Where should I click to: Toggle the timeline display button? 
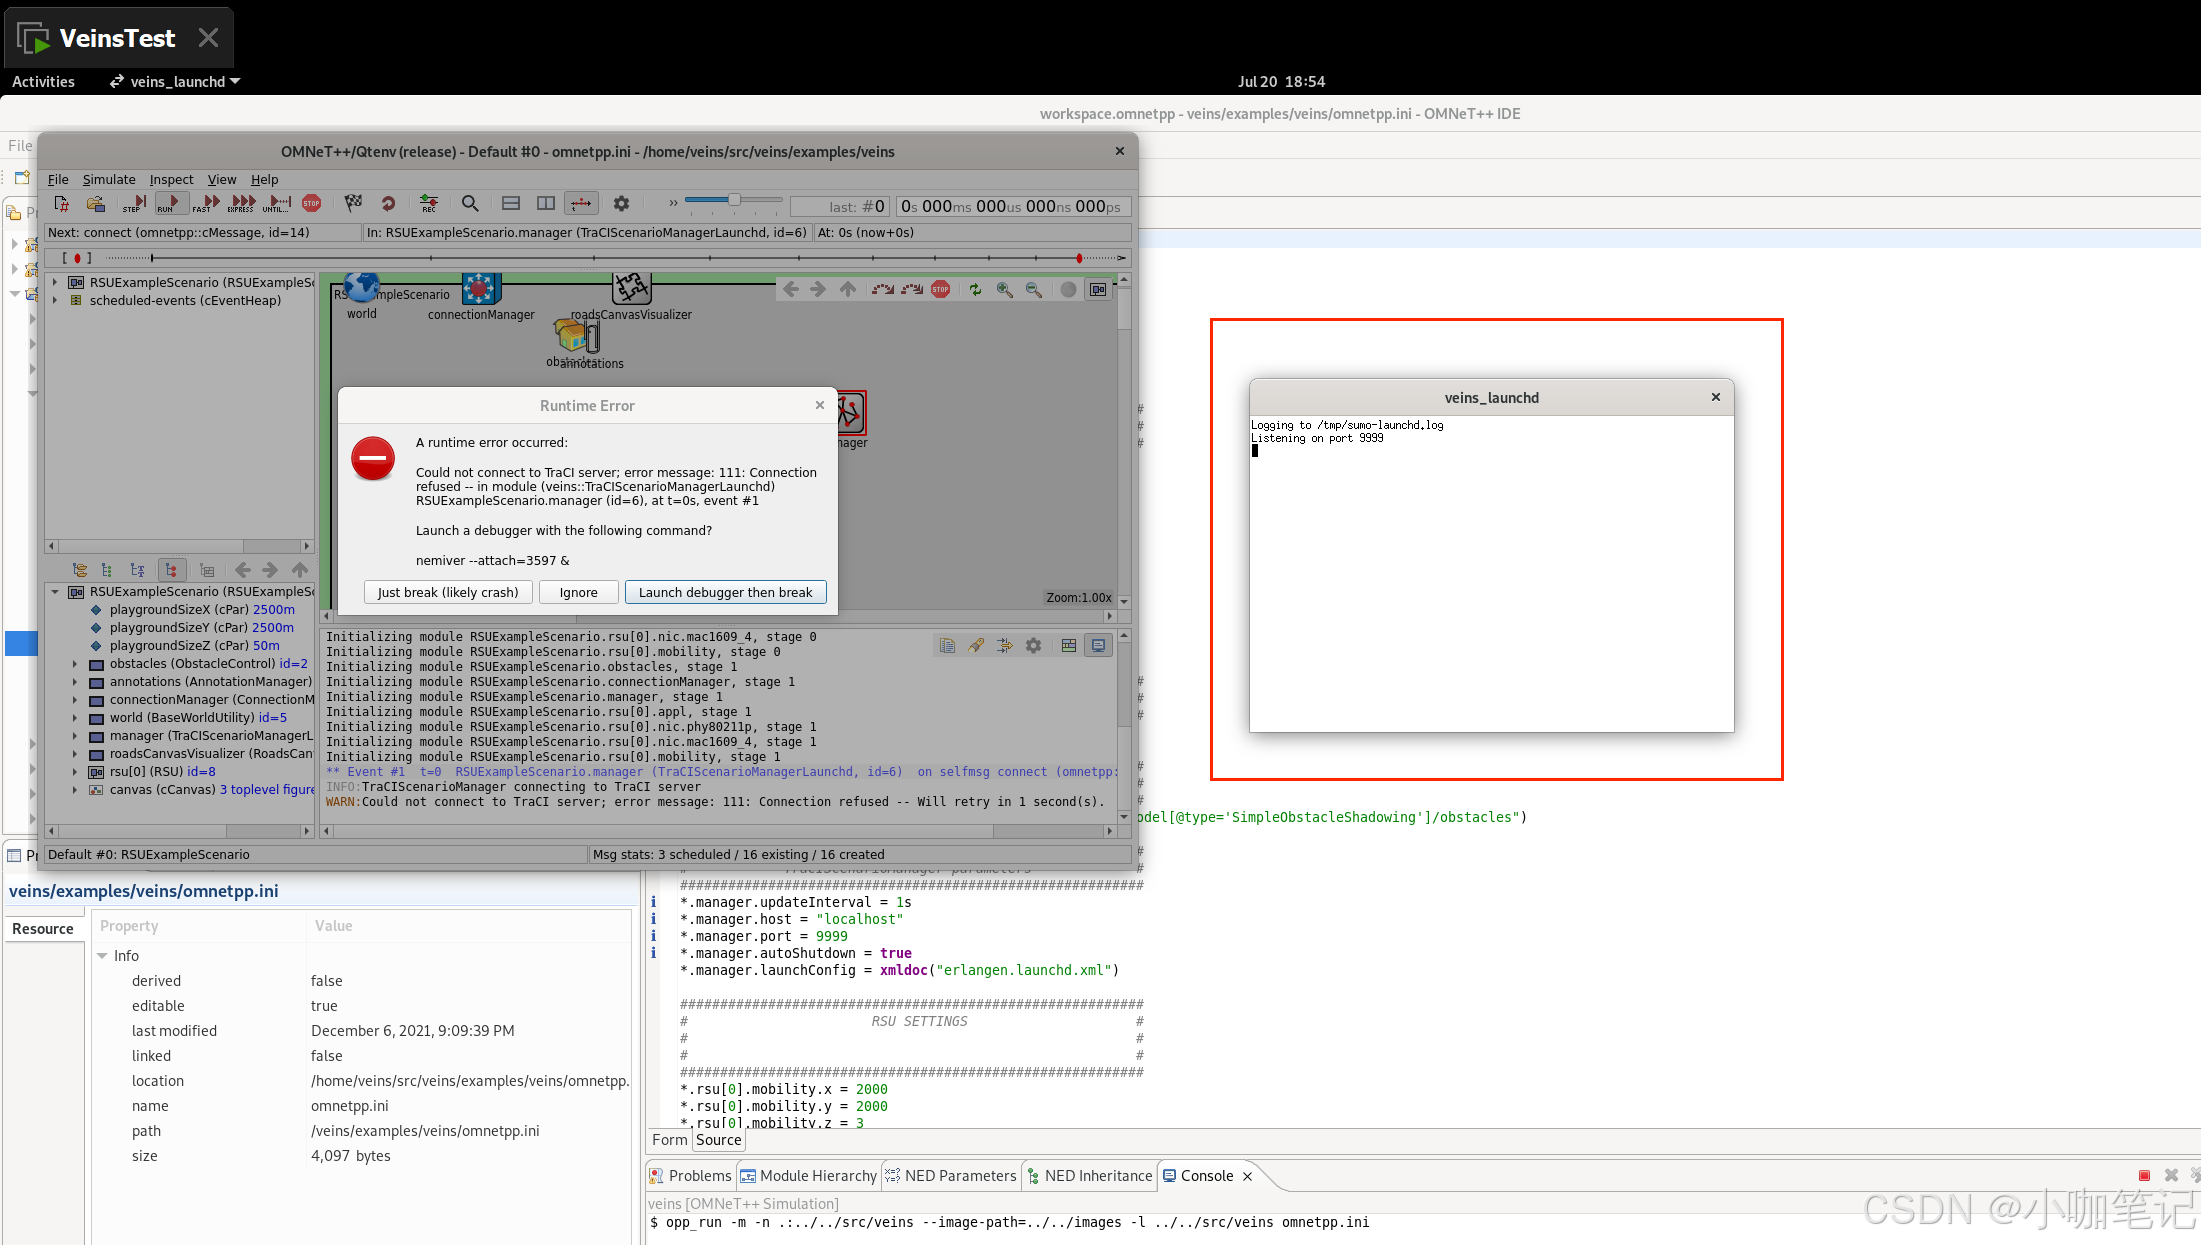[580, 203]
